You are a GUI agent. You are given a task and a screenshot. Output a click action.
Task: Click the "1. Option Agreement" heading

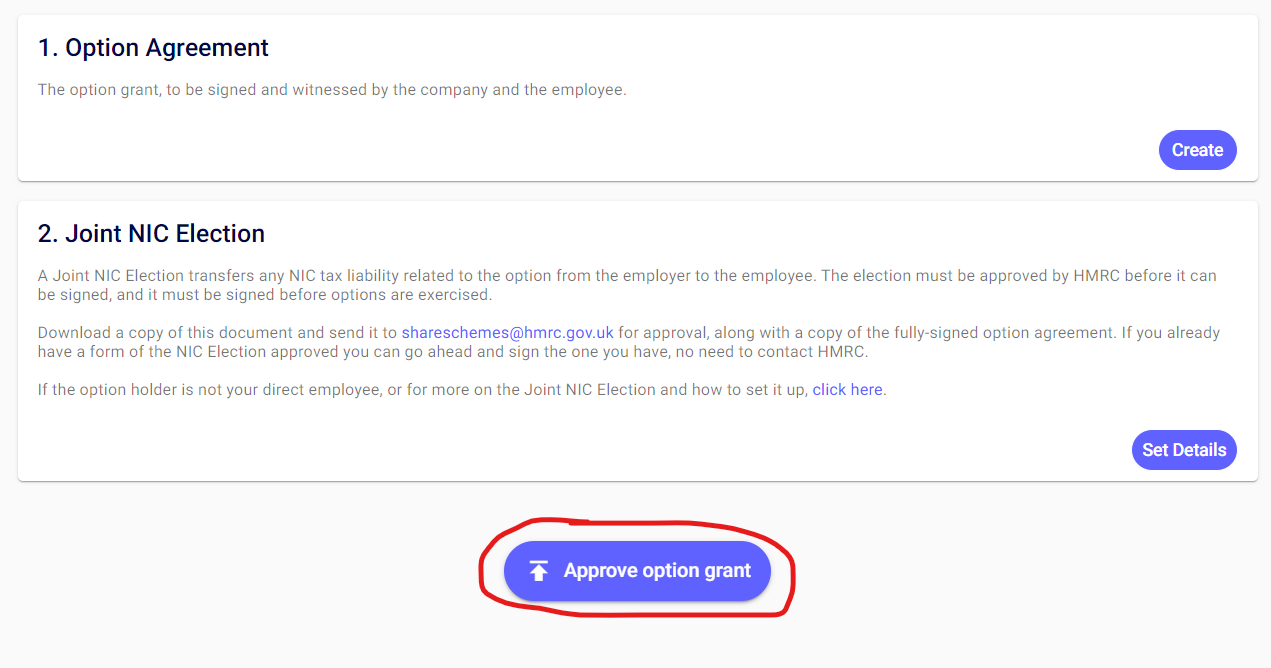point(153,48)
